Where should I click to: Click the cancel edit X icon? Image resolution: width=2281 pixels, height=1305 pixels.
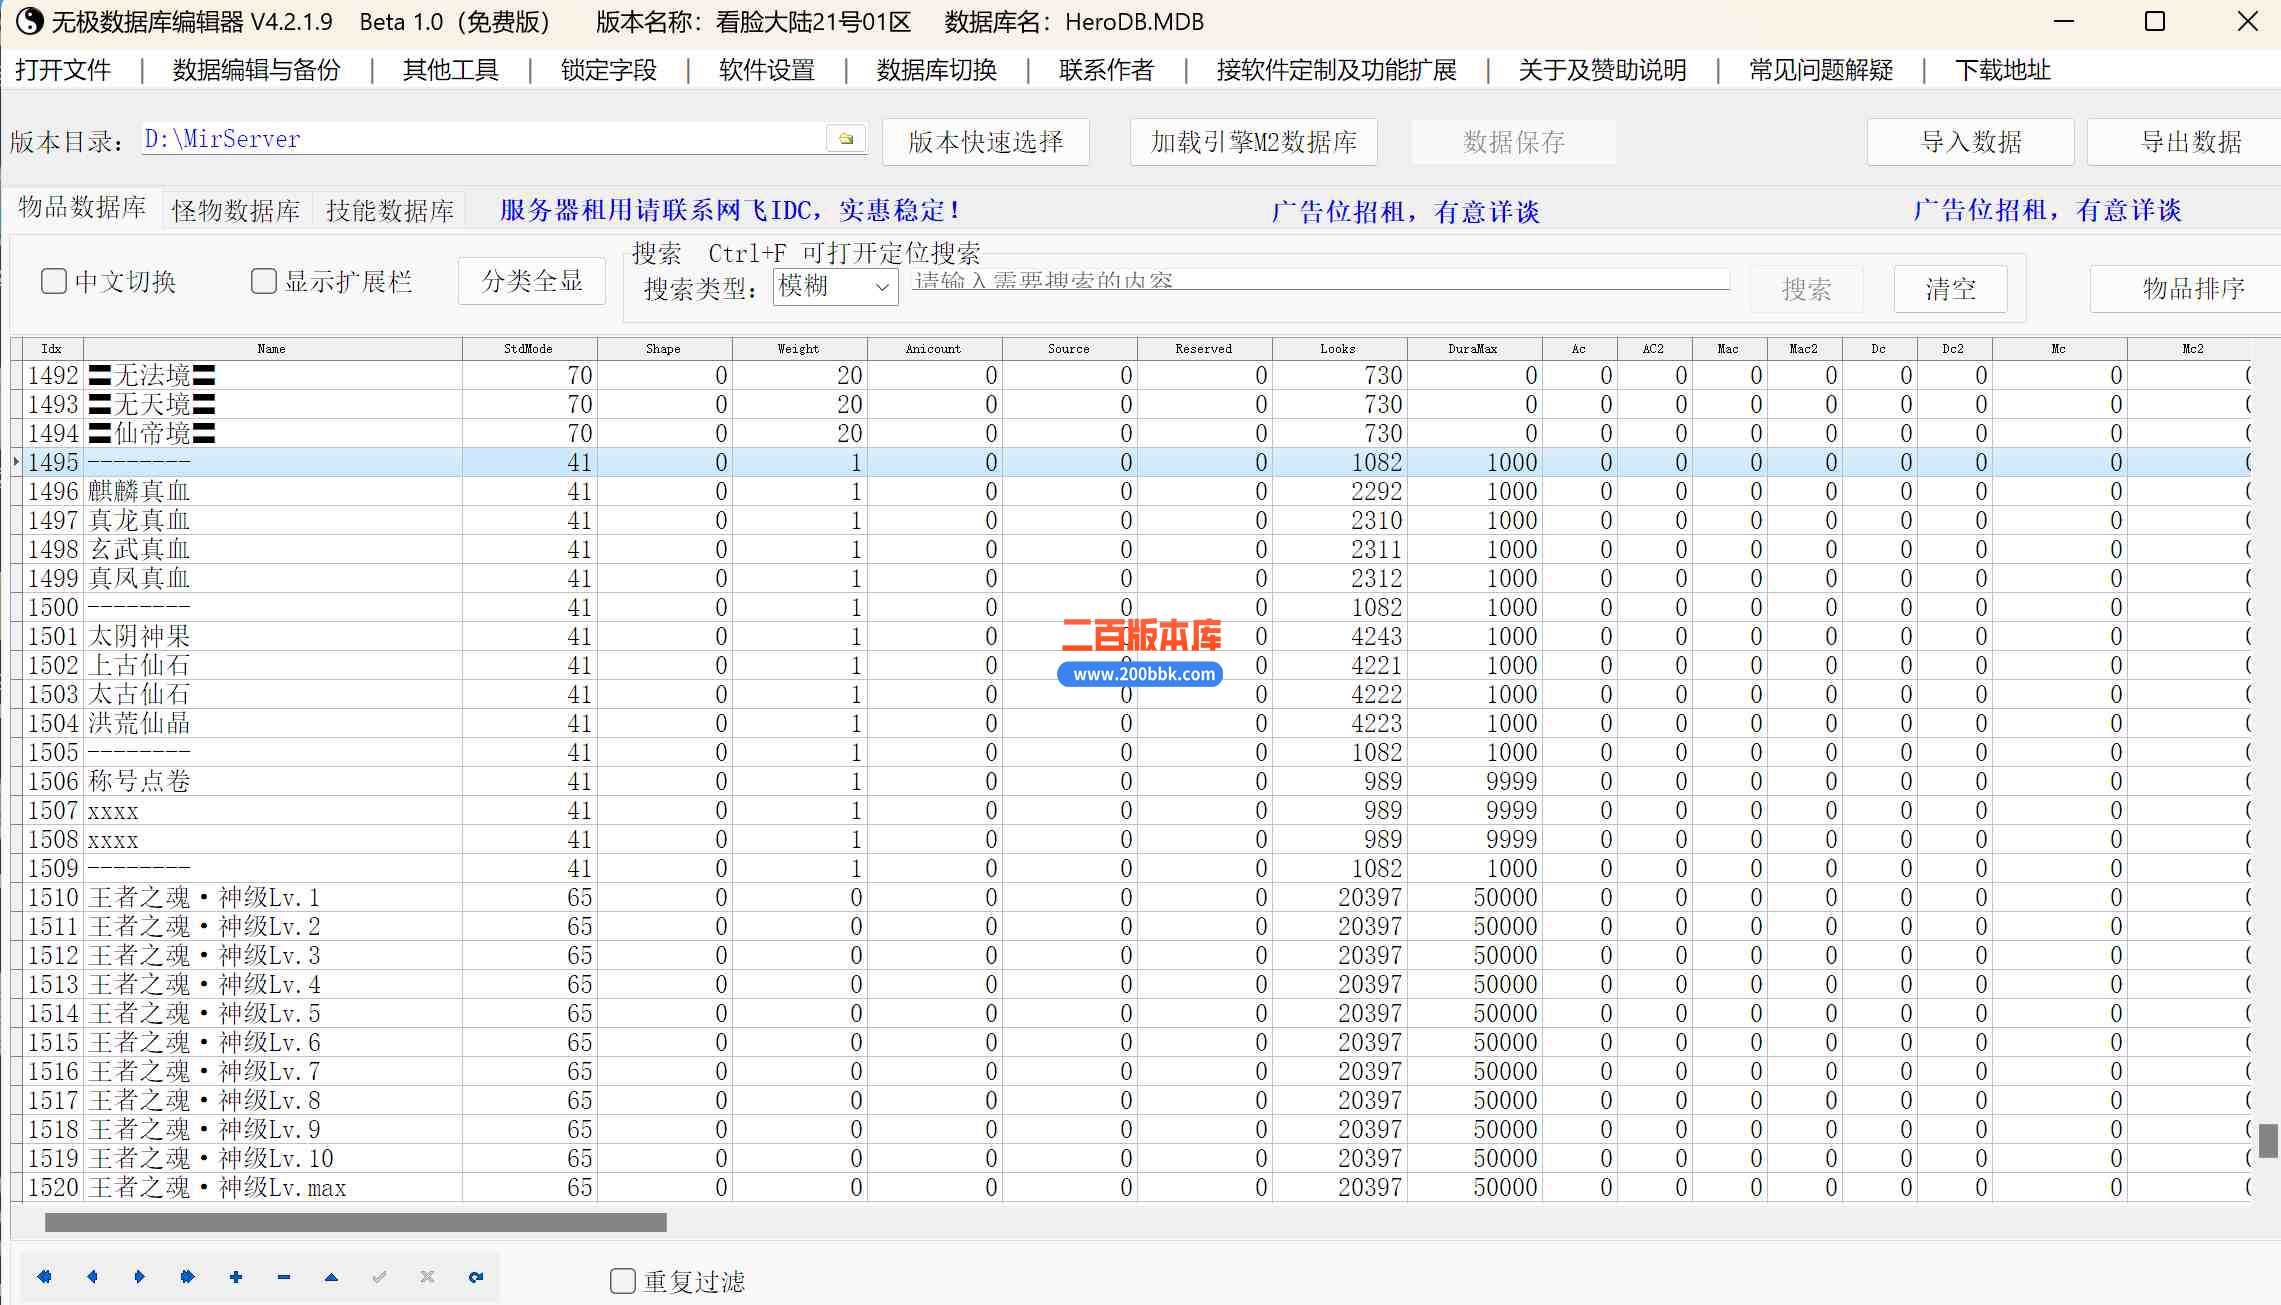click(x=427, y=1276)
